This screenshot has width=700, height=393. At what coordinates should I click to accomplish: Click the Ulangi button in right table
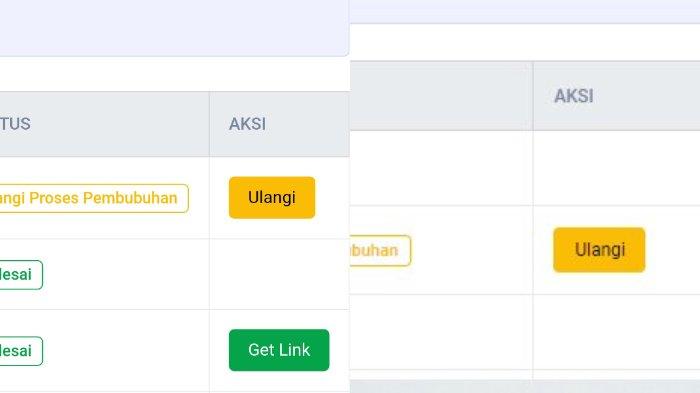coord(599,250)
